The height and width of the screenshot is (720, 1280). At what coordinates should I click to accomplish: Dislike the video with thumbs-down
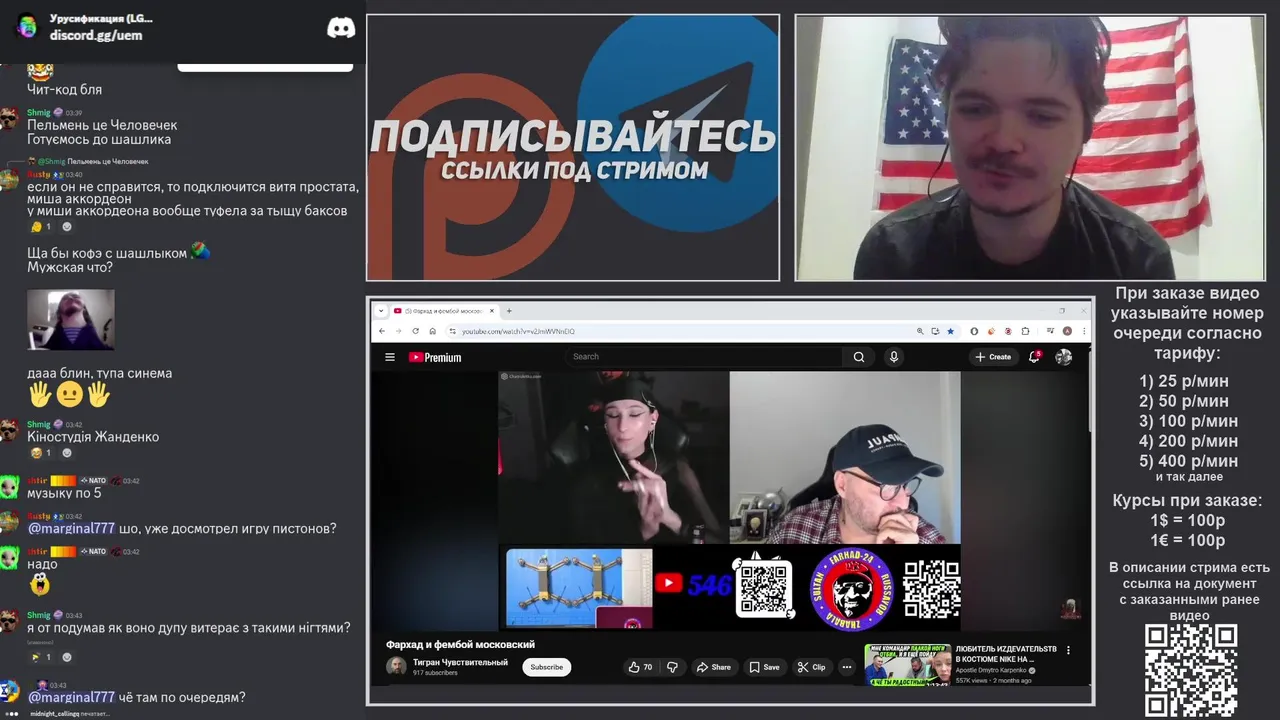pos(672,667)
